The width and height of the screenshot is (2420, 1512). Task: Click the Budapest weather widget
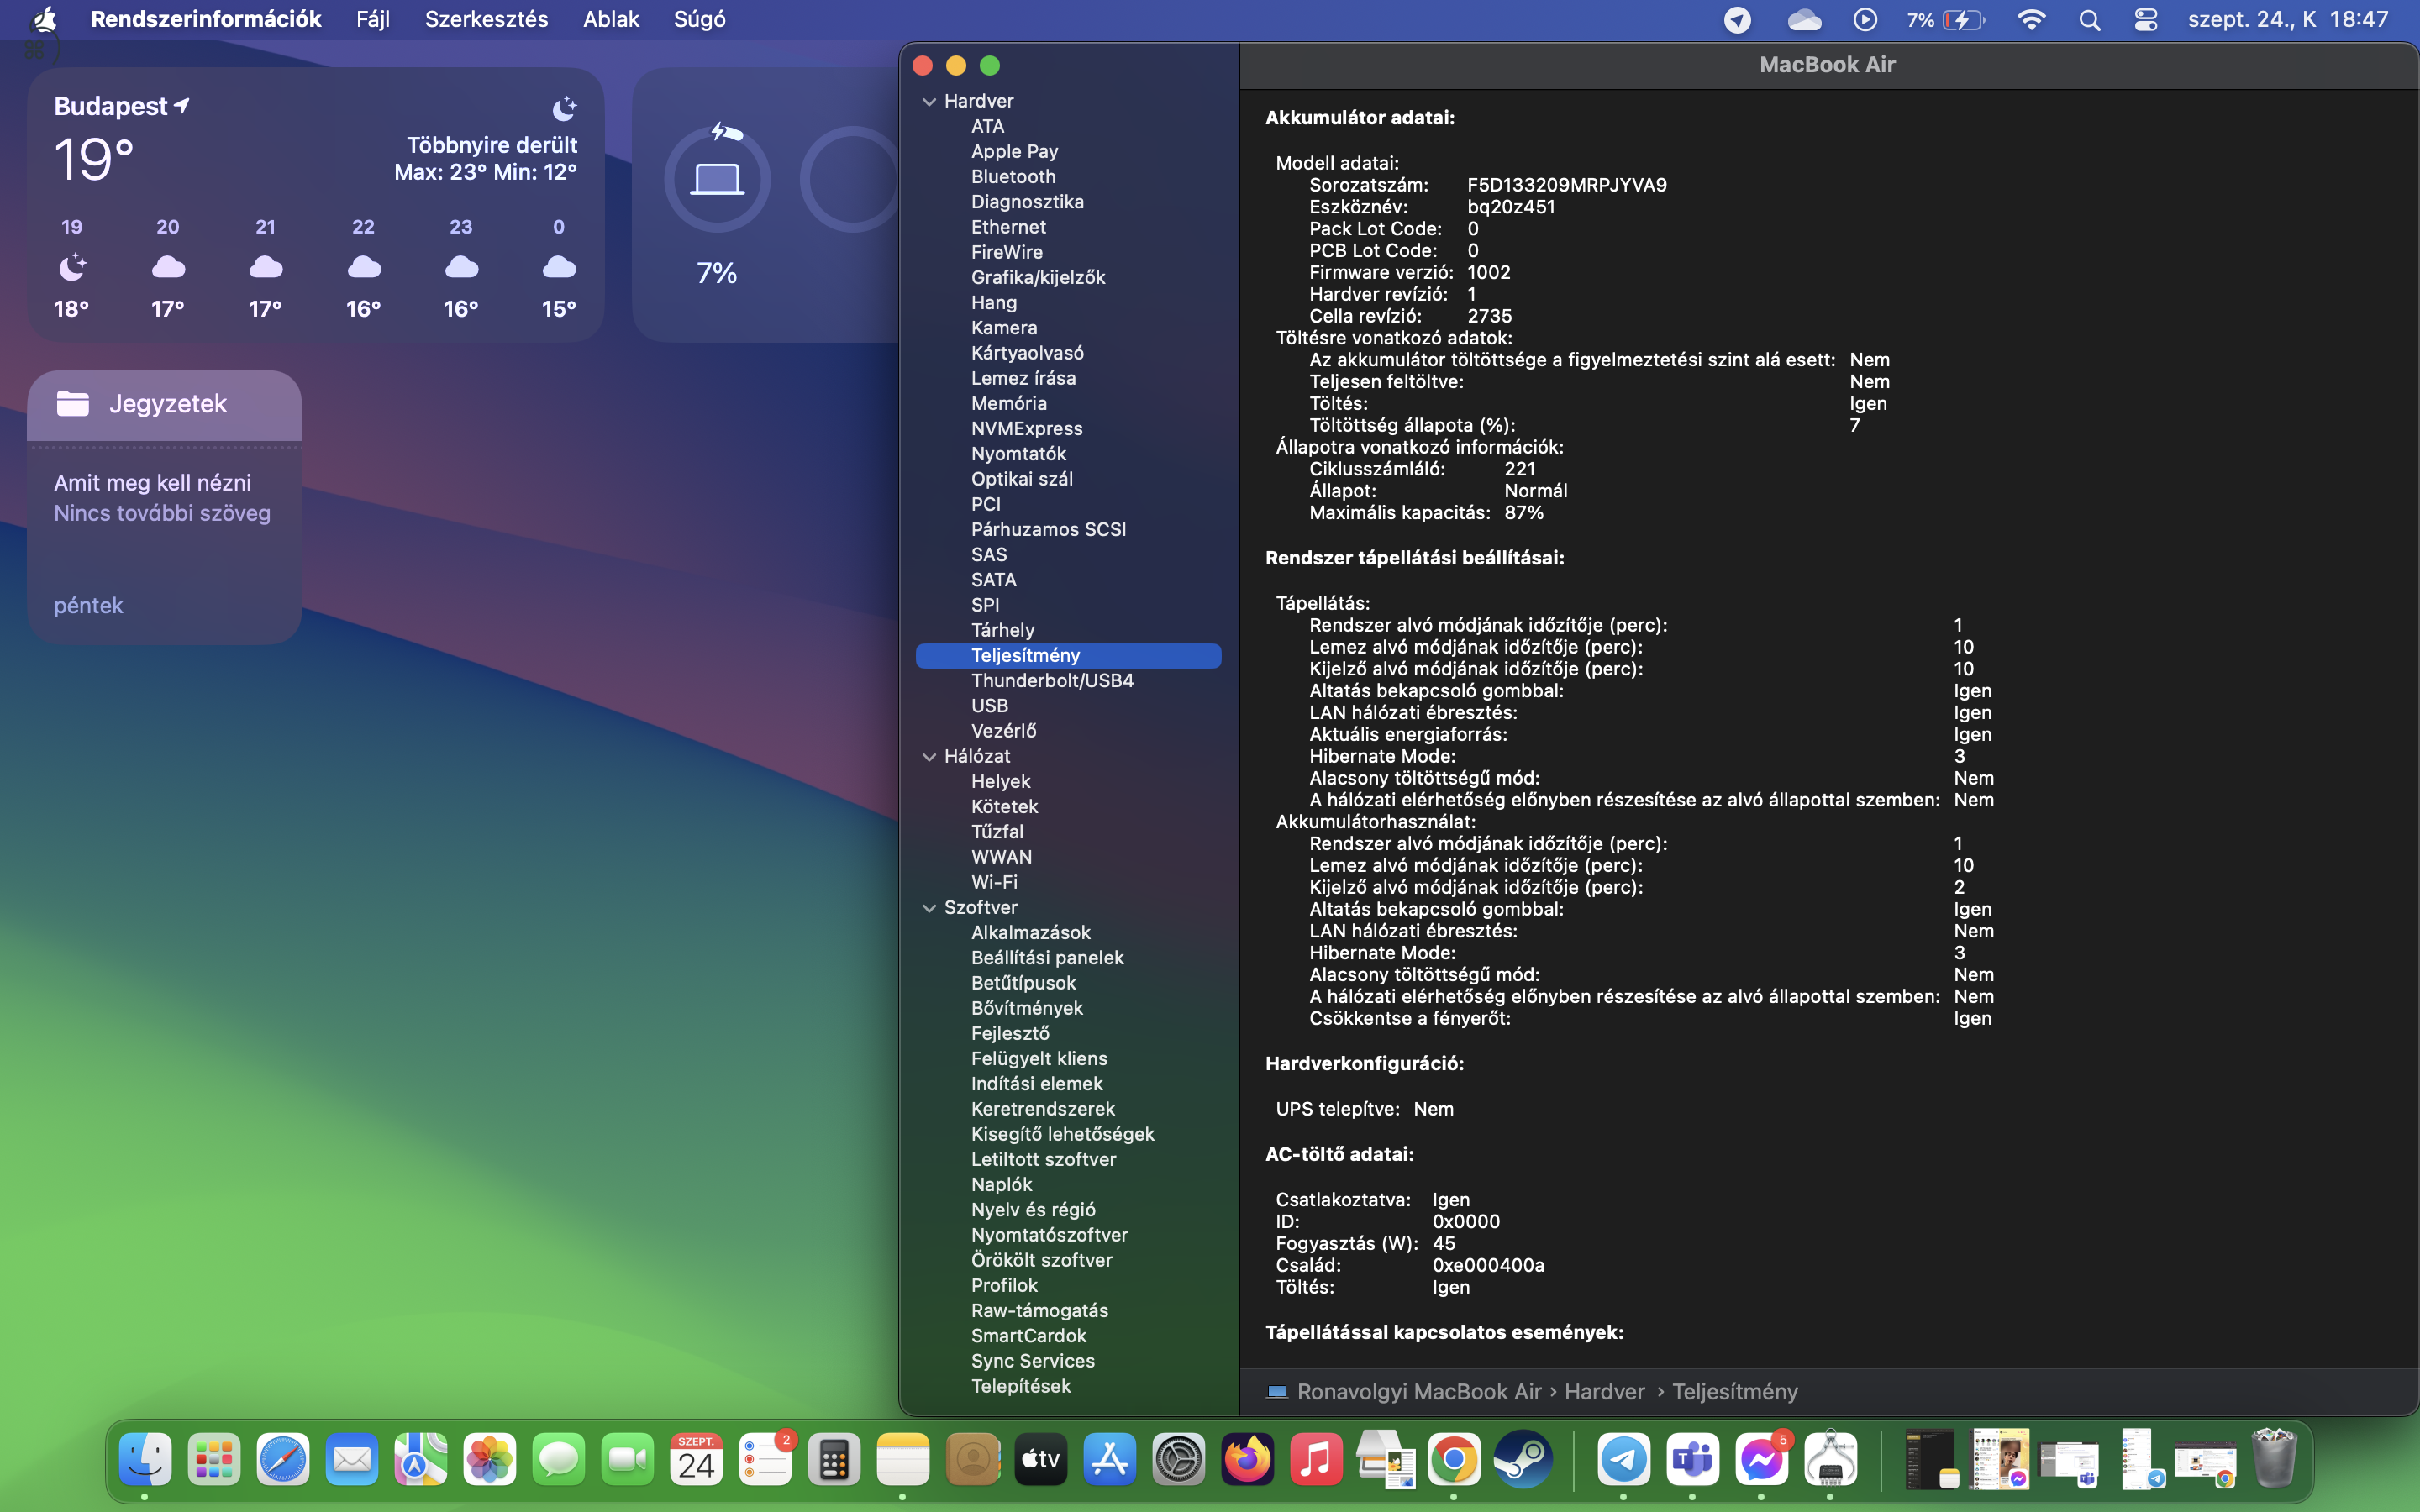316,205
